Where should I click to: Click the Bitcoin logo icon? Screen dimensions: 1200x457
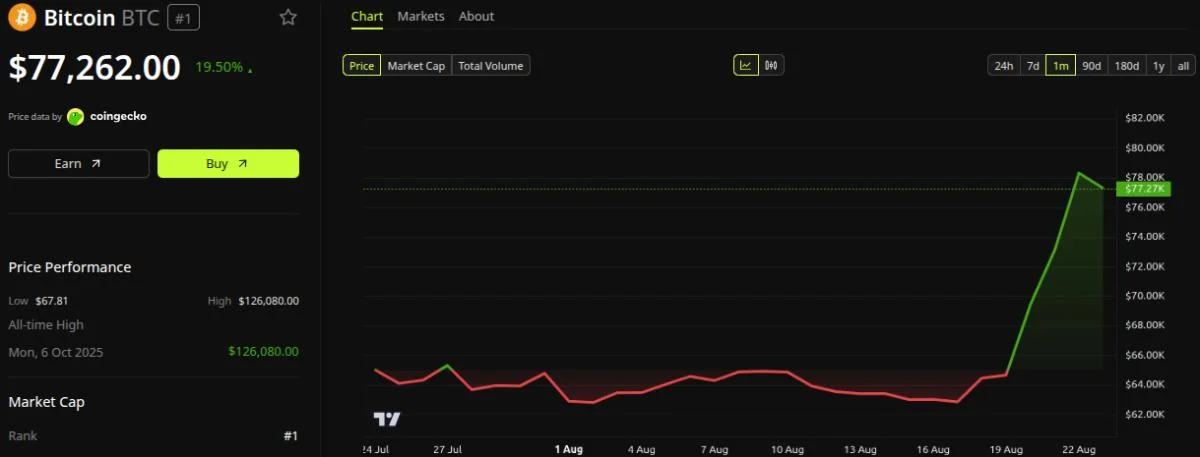coord(22,17)
